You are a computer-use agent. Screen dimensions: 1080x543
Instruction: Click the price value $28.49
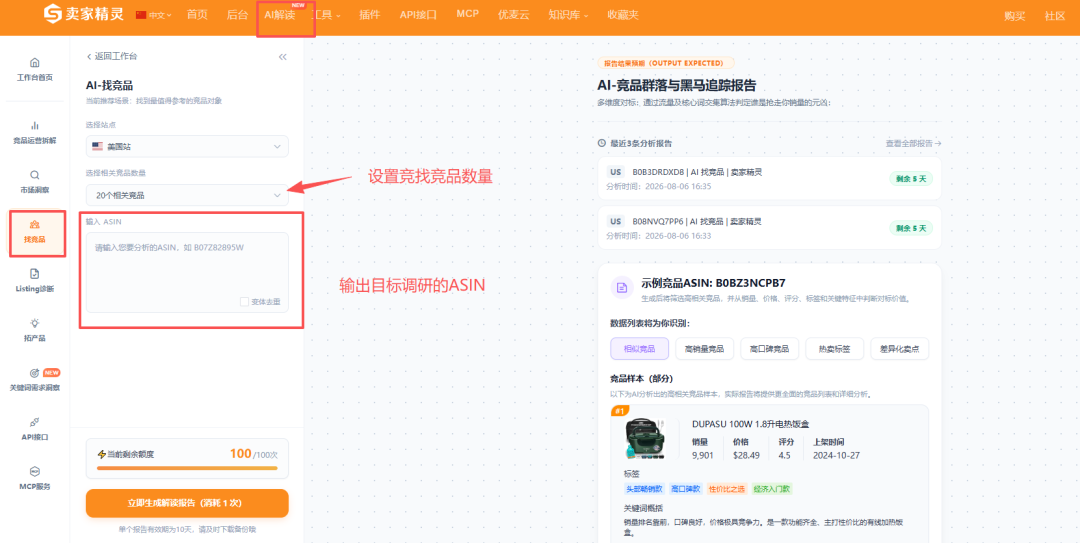(746, 455)
